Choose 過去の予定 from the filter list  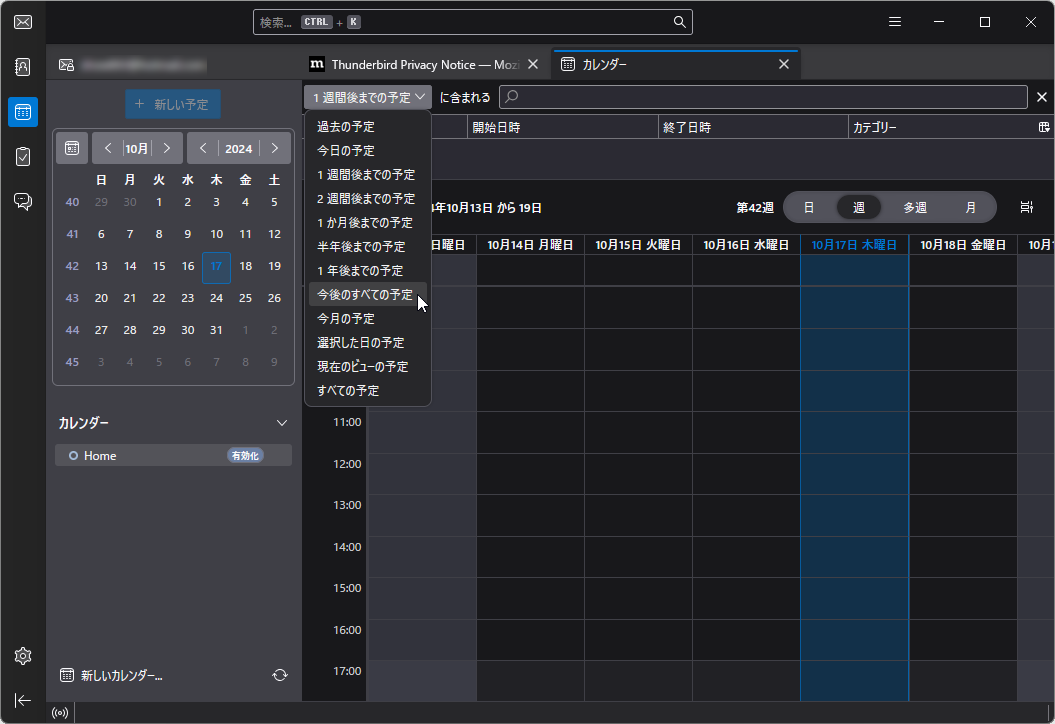368,126
